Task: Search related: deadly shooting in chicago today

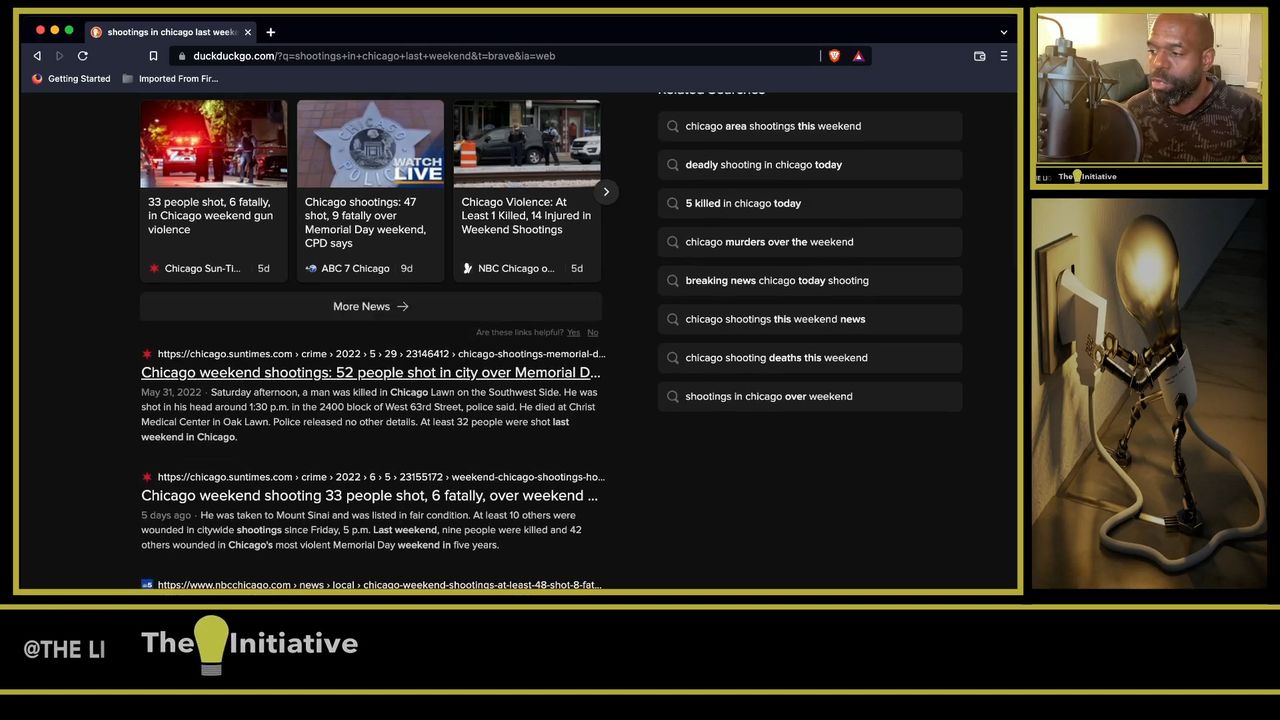Action: [x=763, y=165]
